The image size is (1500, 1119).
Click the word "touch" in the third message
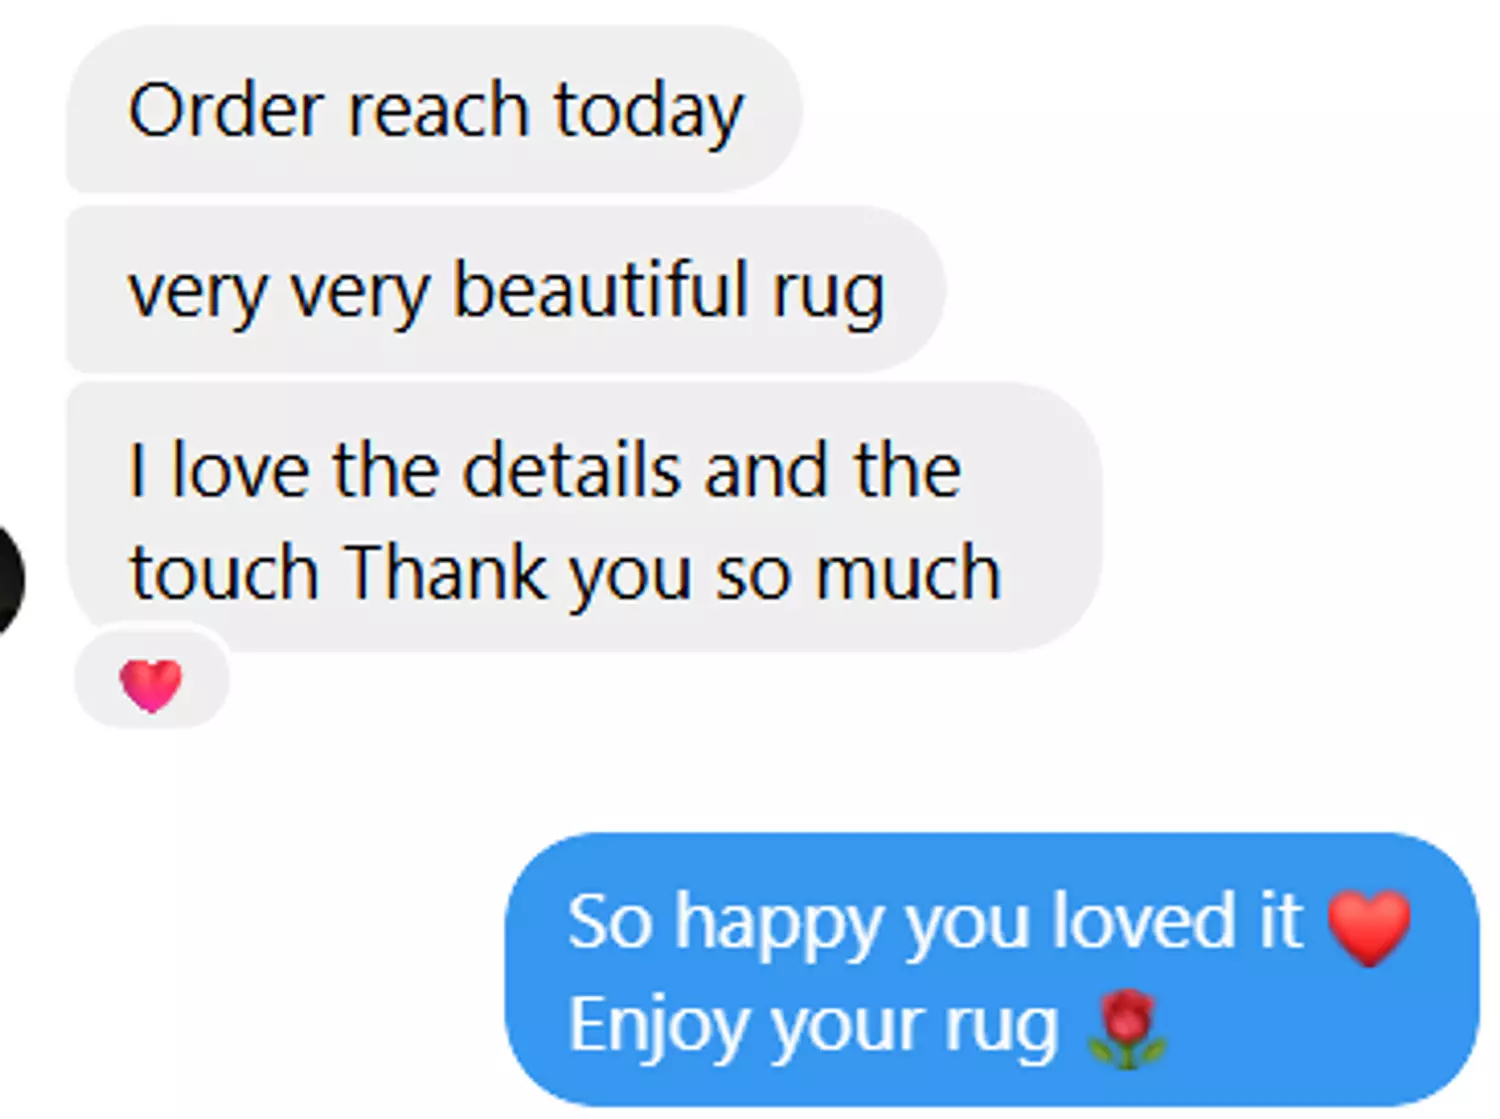tap(224, 572)
